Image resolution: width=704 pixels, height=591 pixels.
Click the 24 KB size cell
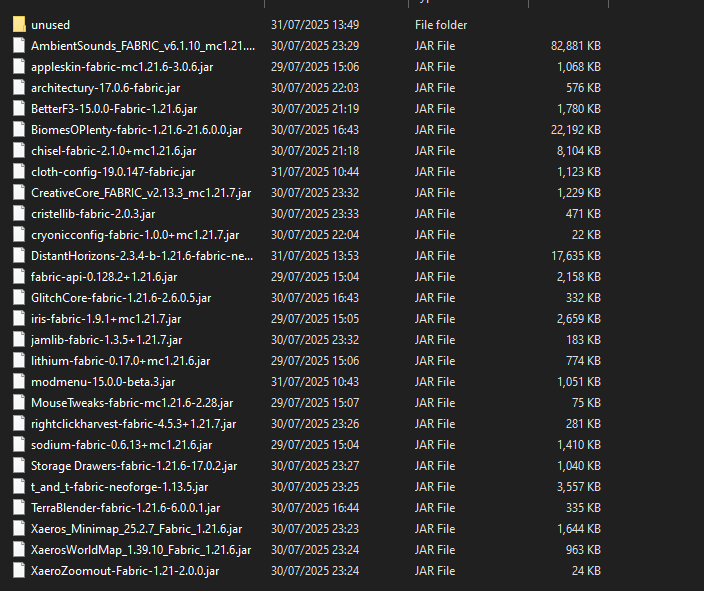tap(586, 571)
